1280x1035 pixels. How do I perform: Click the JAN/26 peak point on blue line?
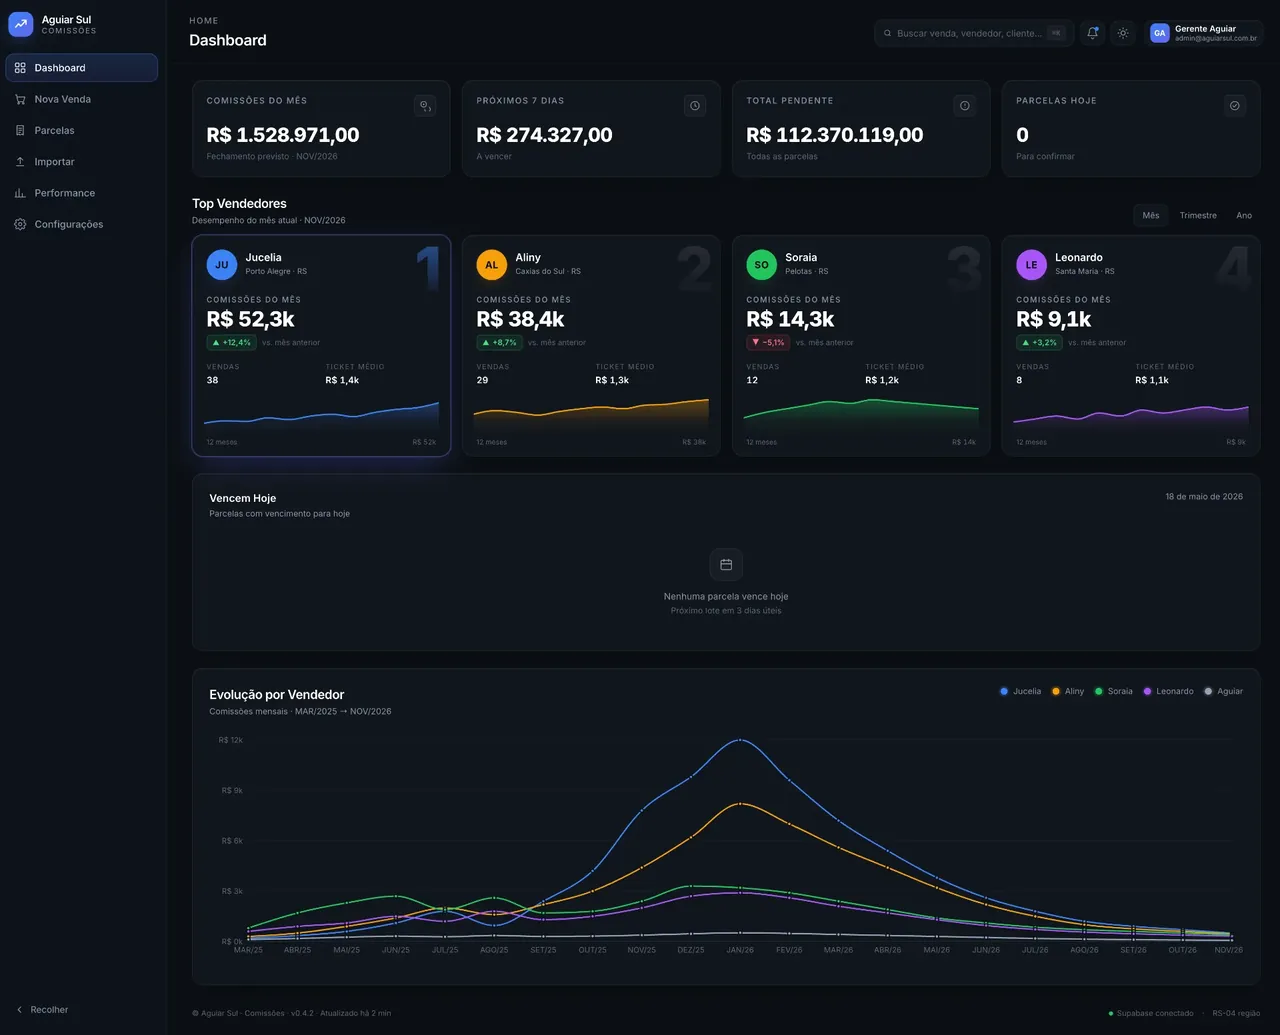[740, 740]
